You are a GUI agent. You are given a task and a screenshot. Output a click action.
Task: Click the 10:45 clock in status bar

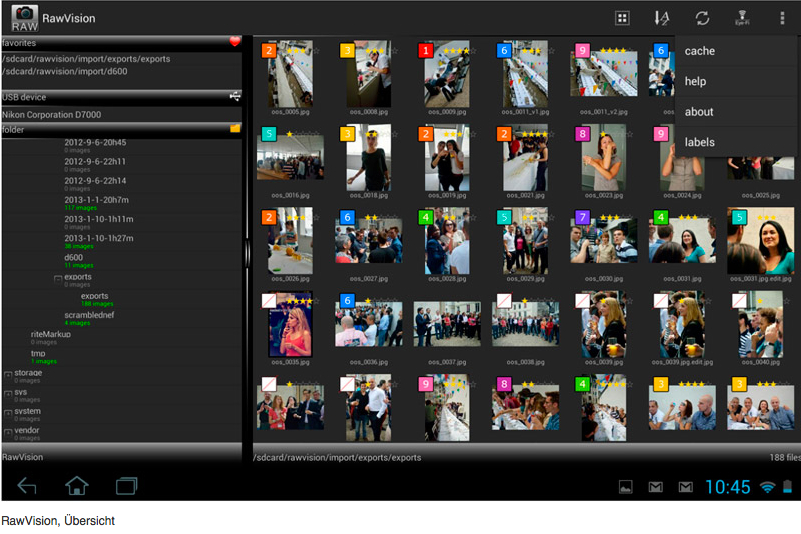pyautogui.click(x=727, y=487)
